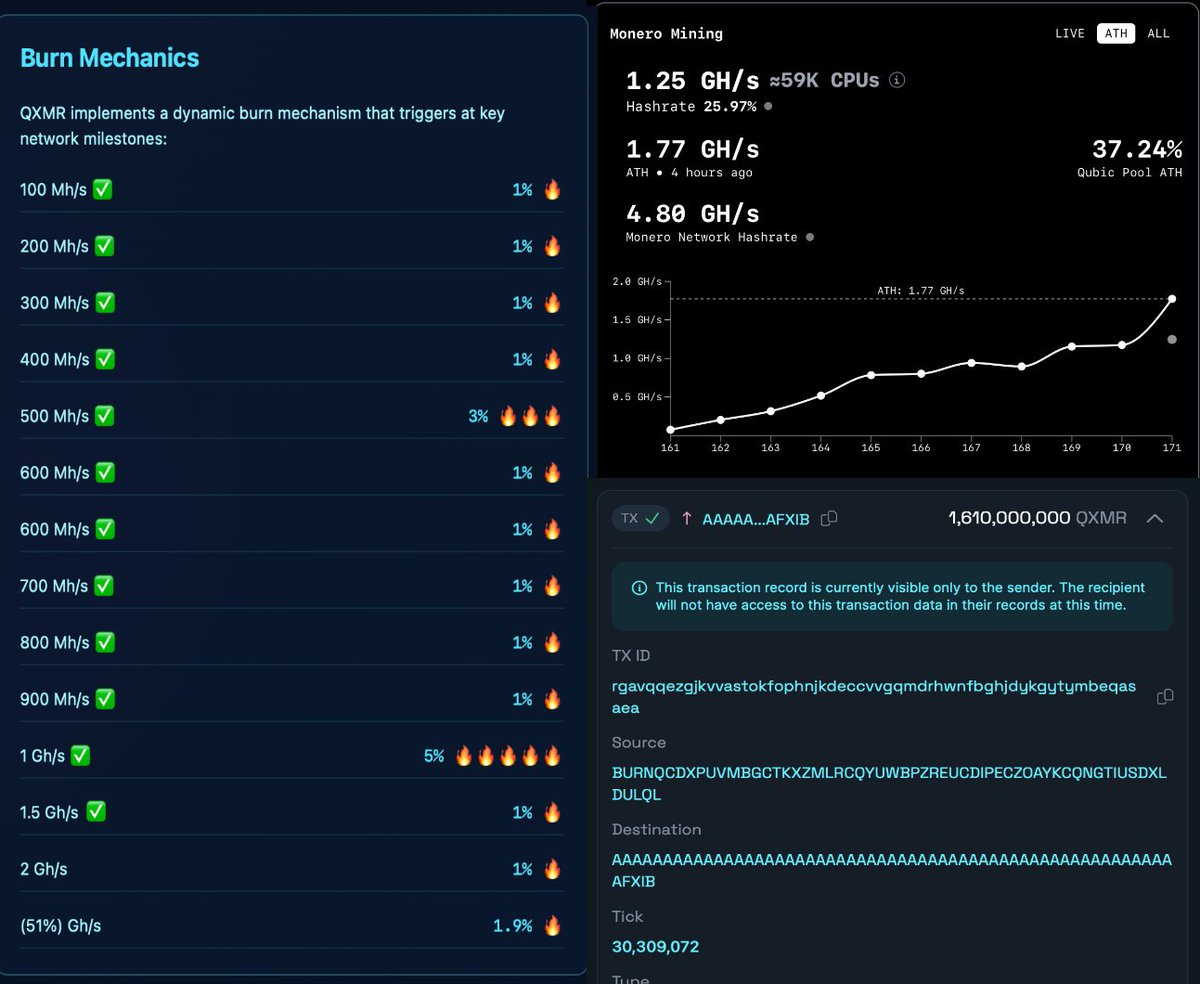Viewport: 1200px width, 984px height.
Task: Click the fire icon in the (51%) Gh/s row
Action: point(552,926)
